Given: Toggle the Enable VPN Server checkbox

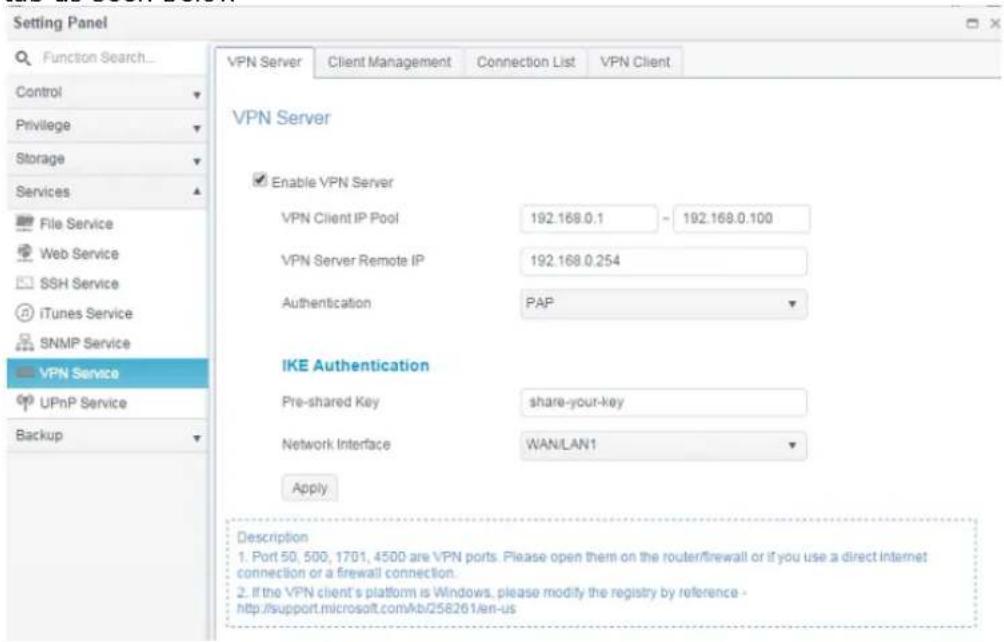Looking at the screenshot, I should coord(259,180).
